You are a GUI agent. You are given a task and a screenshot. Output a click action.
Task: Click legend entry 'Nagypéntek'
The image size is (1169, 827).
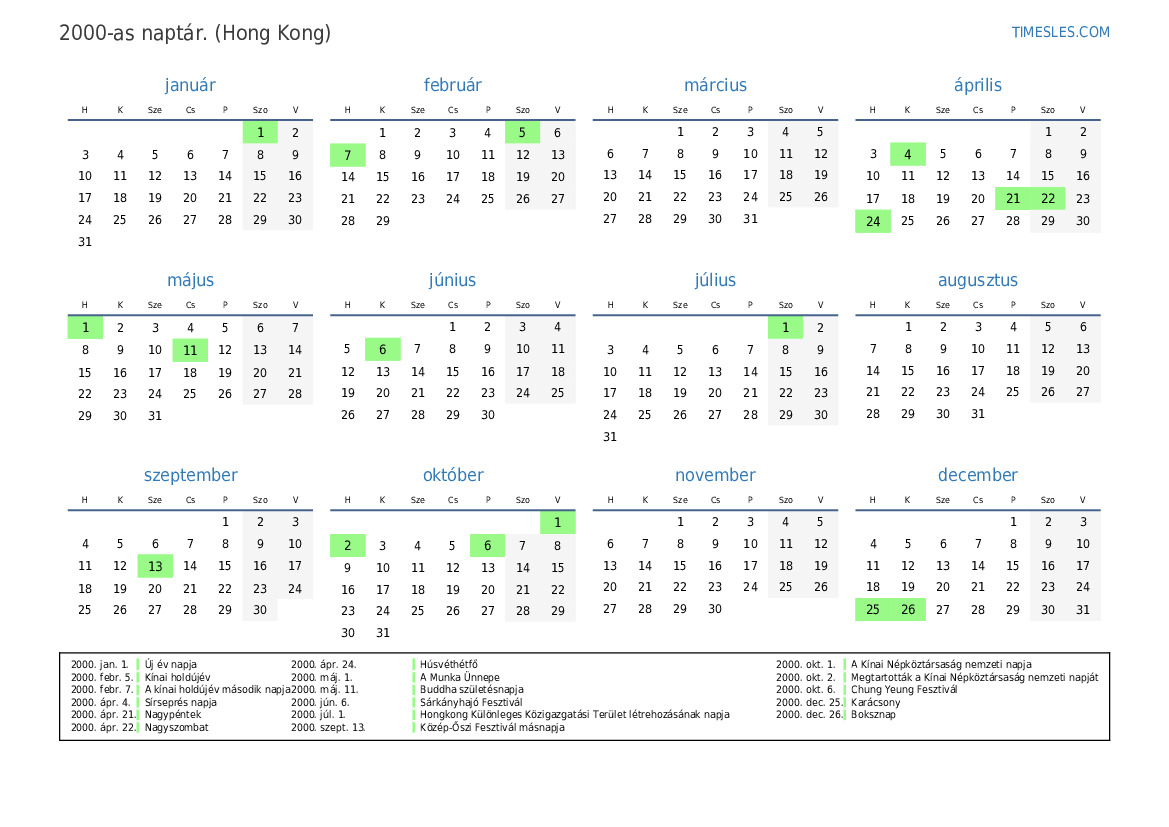tap(173, 714)
